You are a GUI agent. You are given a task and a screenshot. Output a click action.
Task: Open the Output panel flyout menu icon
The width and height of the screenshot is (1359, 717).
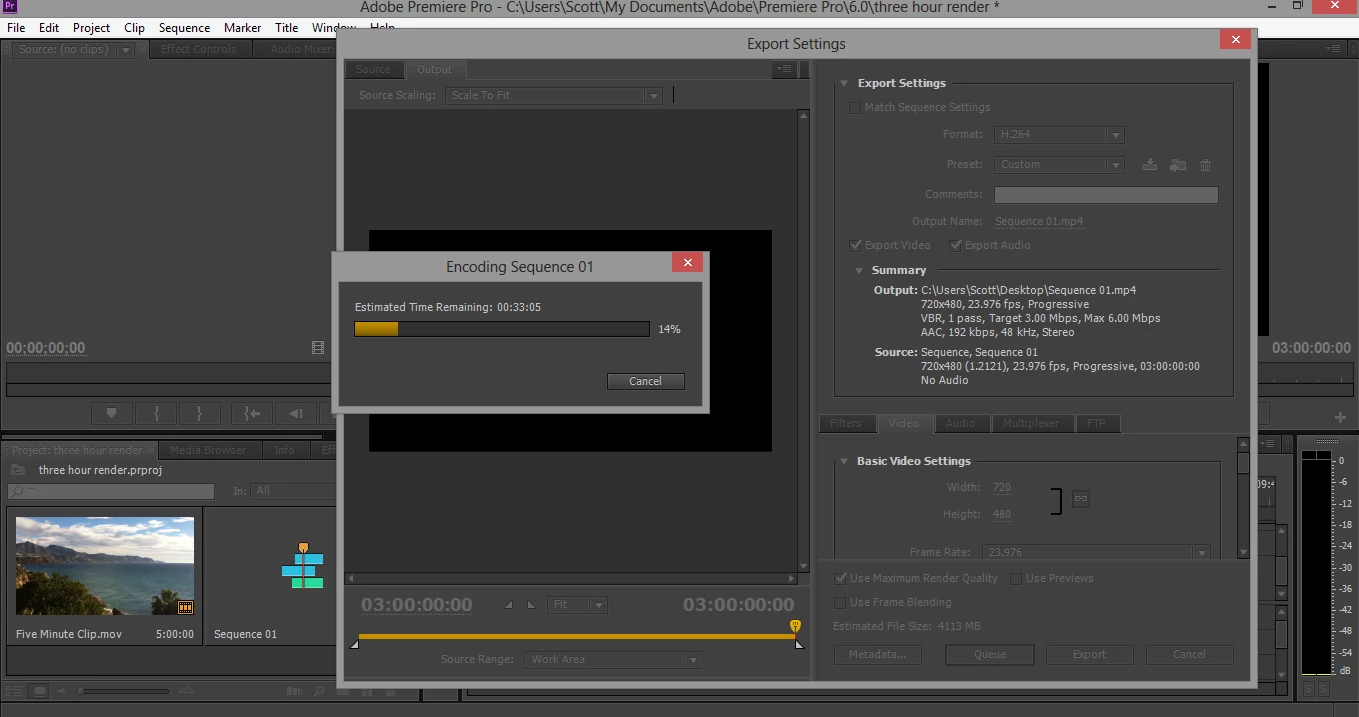[784, 69]
